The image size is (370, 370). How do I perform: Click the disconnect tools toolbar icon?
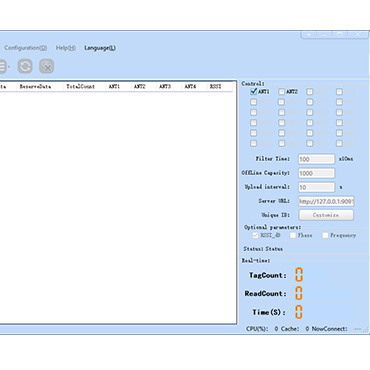click(47, 66)
